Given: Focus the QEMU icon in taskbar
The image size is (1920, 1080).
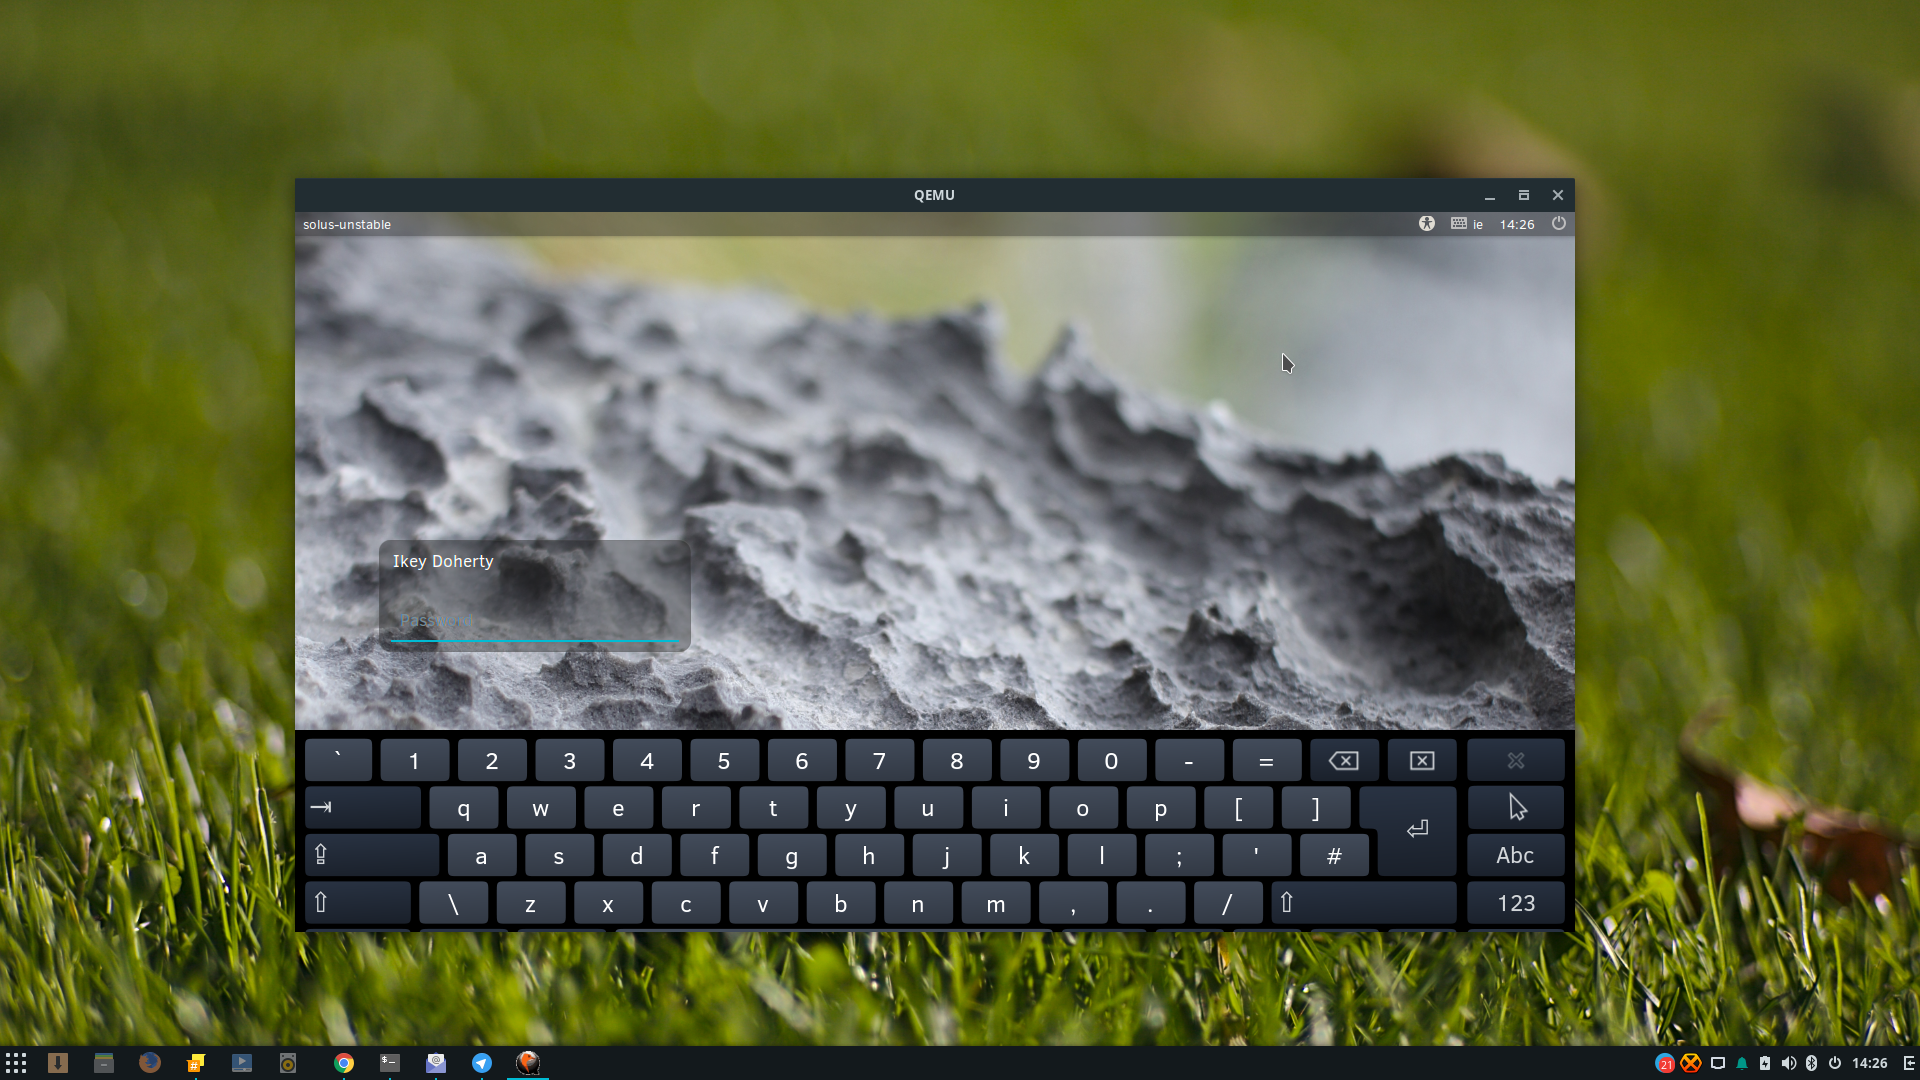Looking at the screenshot, I should [528, 1063].
